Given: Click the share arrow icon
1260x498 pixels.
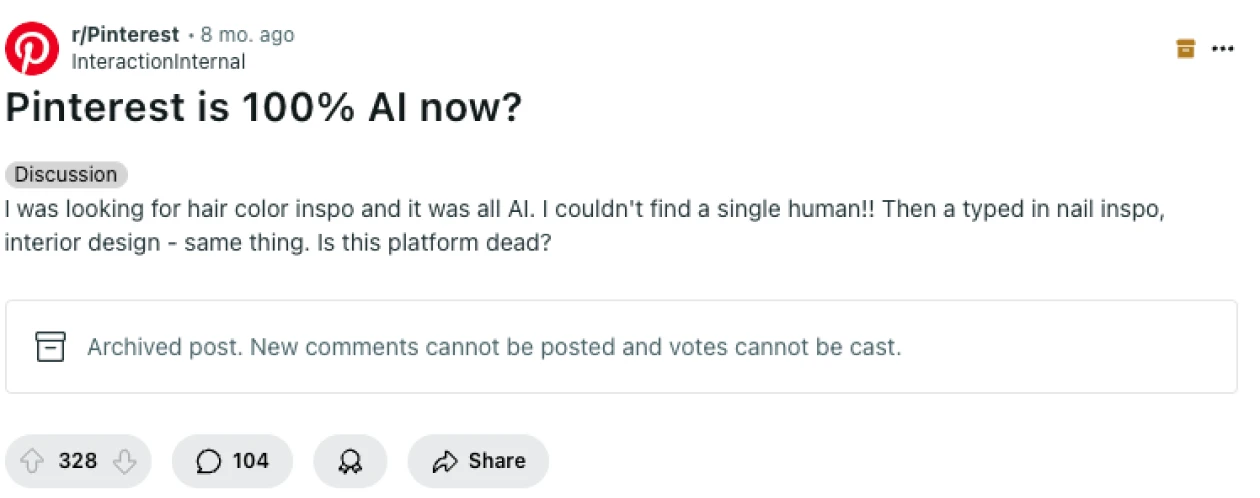Looking at the screenshot, I should (x=444, y=461).
